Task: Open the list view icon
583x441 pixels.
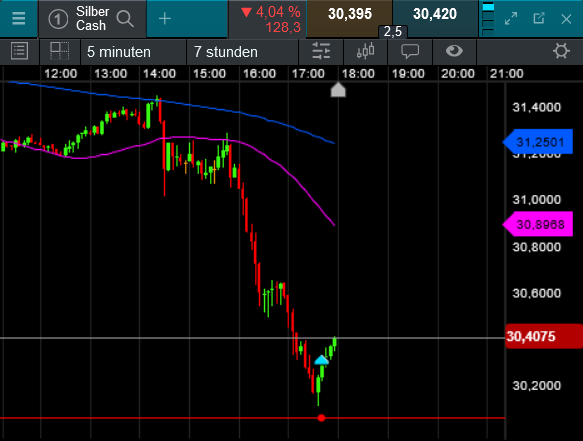Action: click(19, 51)
